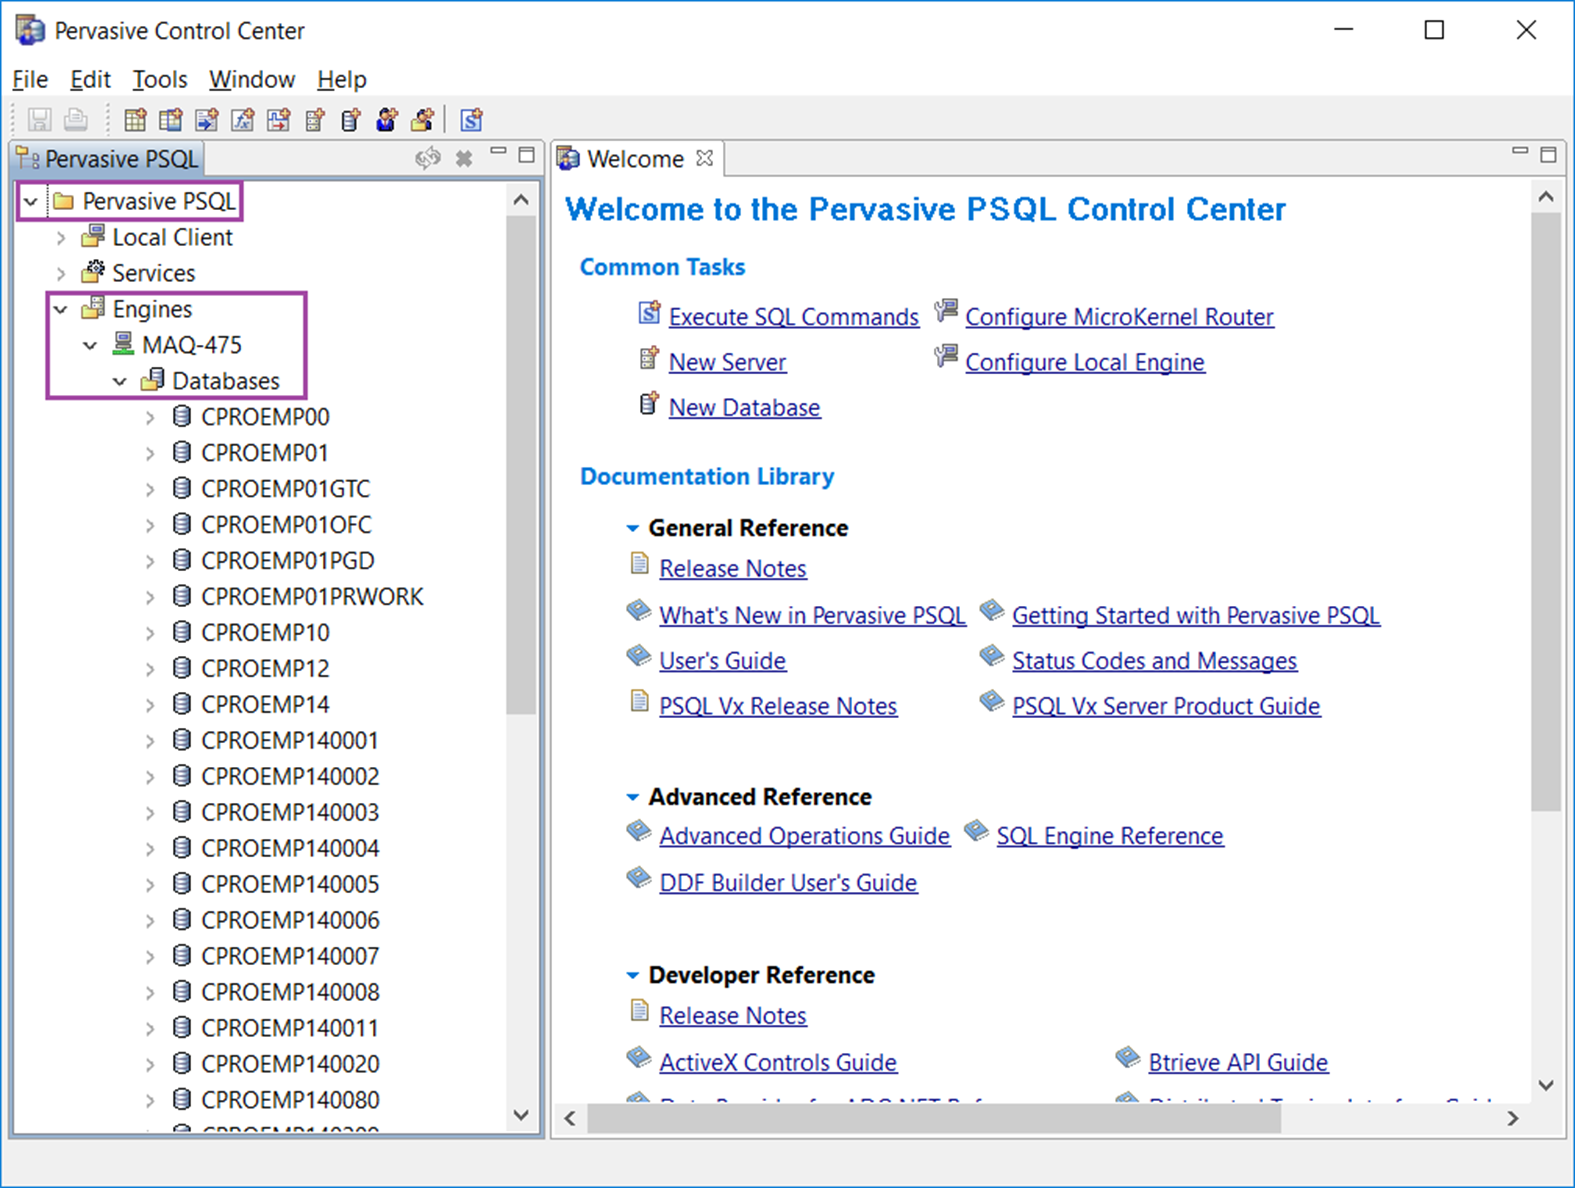This screenshot has height=1188, width=1575.
Task: Collapse the Engines node
Action: pos(61,309)
